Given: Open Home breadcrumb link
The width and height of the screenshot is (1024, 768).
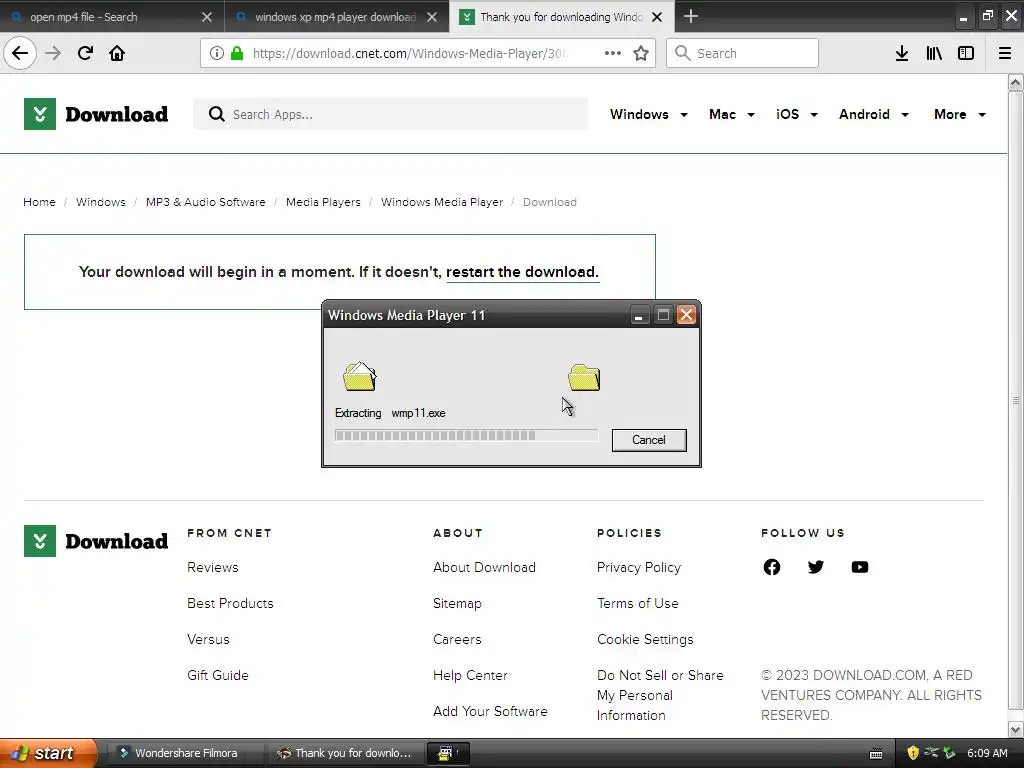Looking at the screenshot, I should pos(39,202).
